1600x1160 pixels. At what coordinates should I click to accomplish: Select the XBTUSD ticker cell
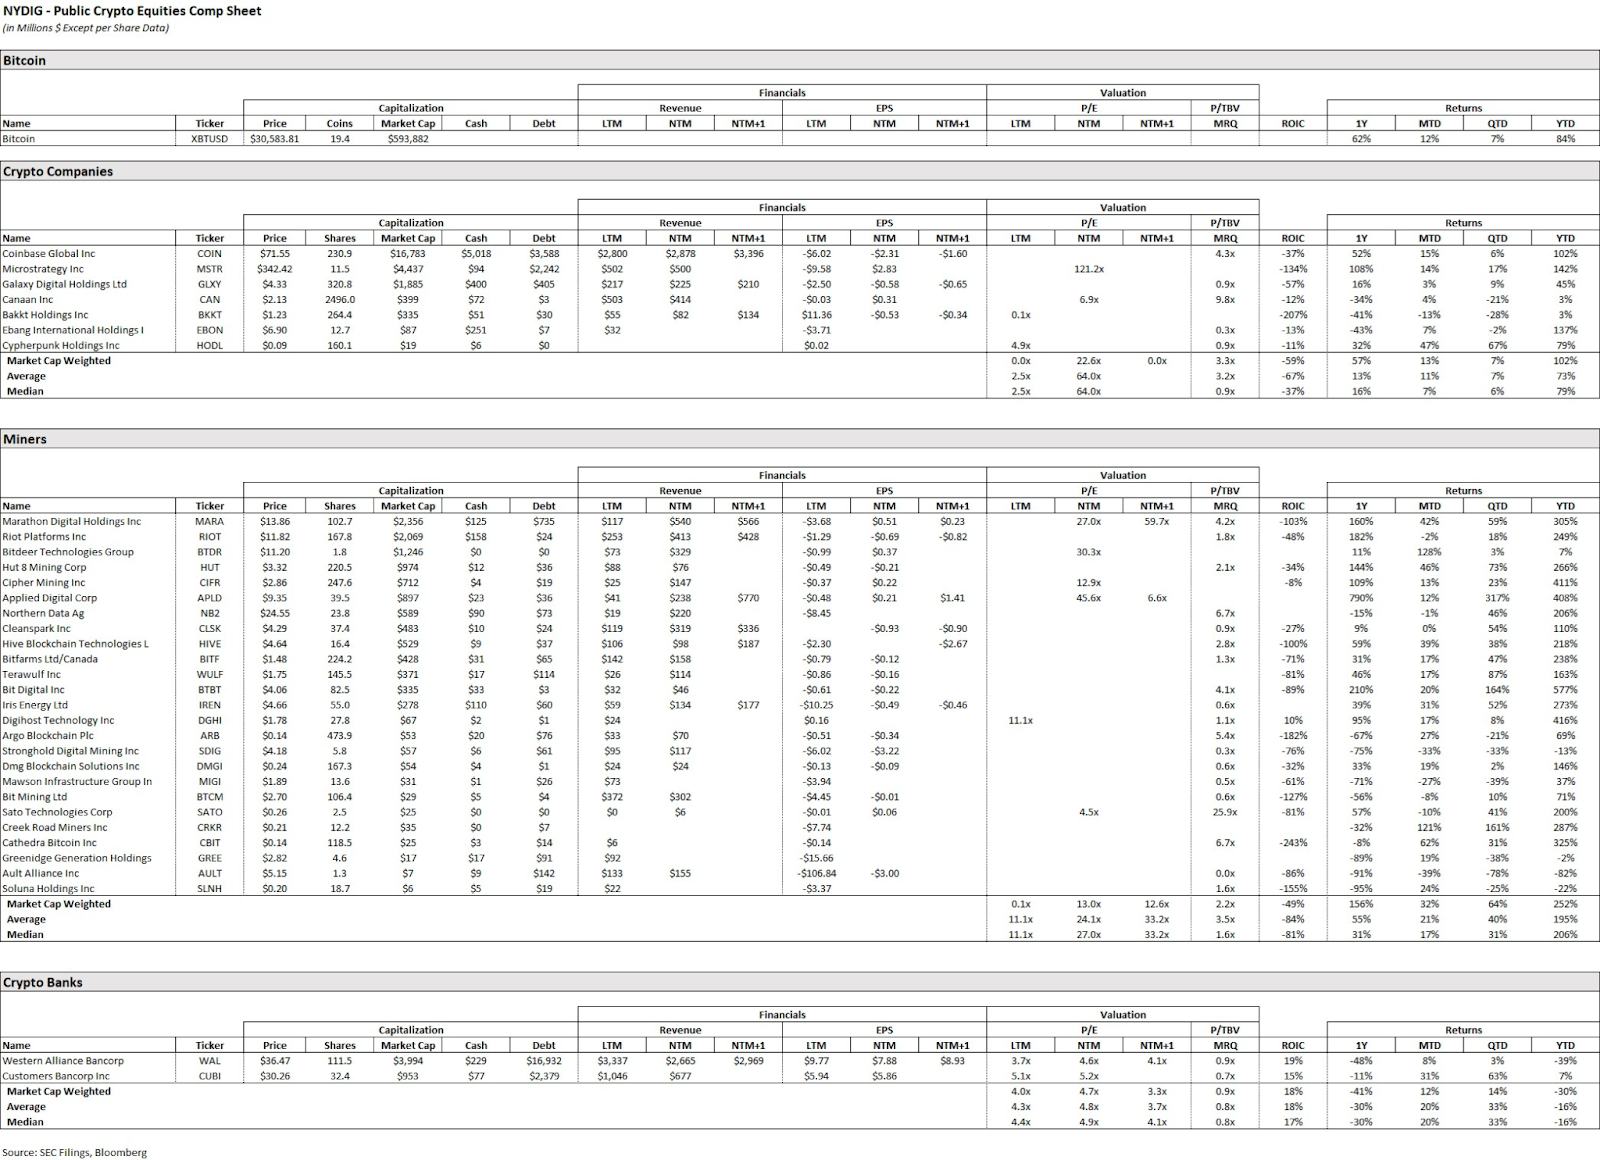coord(210,139)
